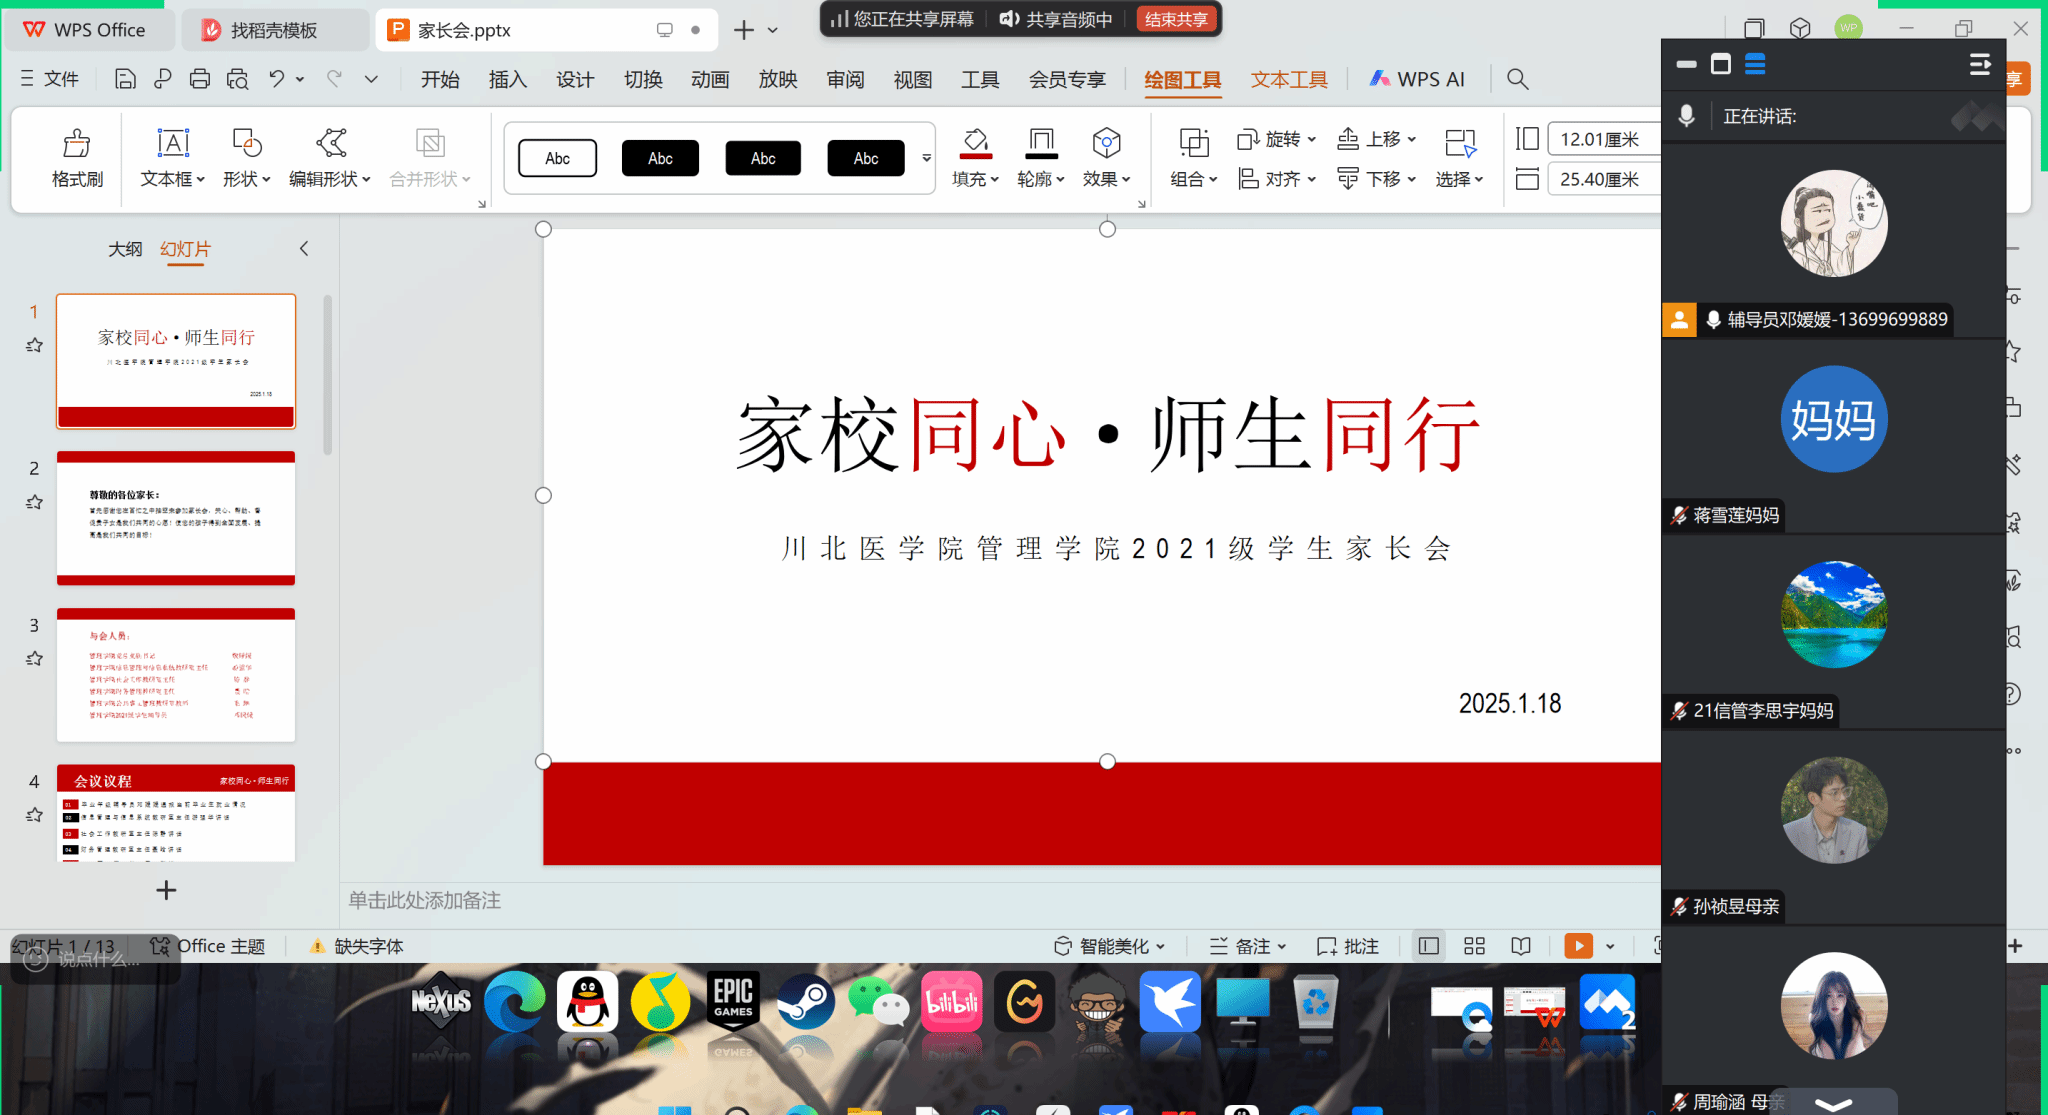Click the undo arrow icon

pos(277,79)
